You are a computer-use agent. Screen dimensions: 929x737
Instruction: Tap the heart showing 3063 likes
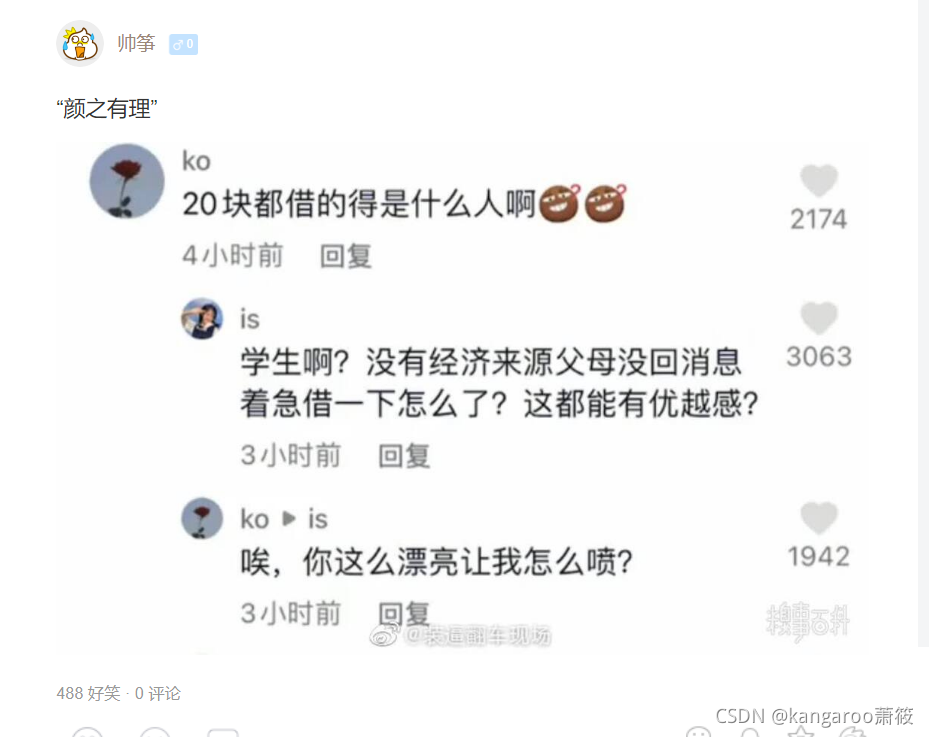point(819,318)
